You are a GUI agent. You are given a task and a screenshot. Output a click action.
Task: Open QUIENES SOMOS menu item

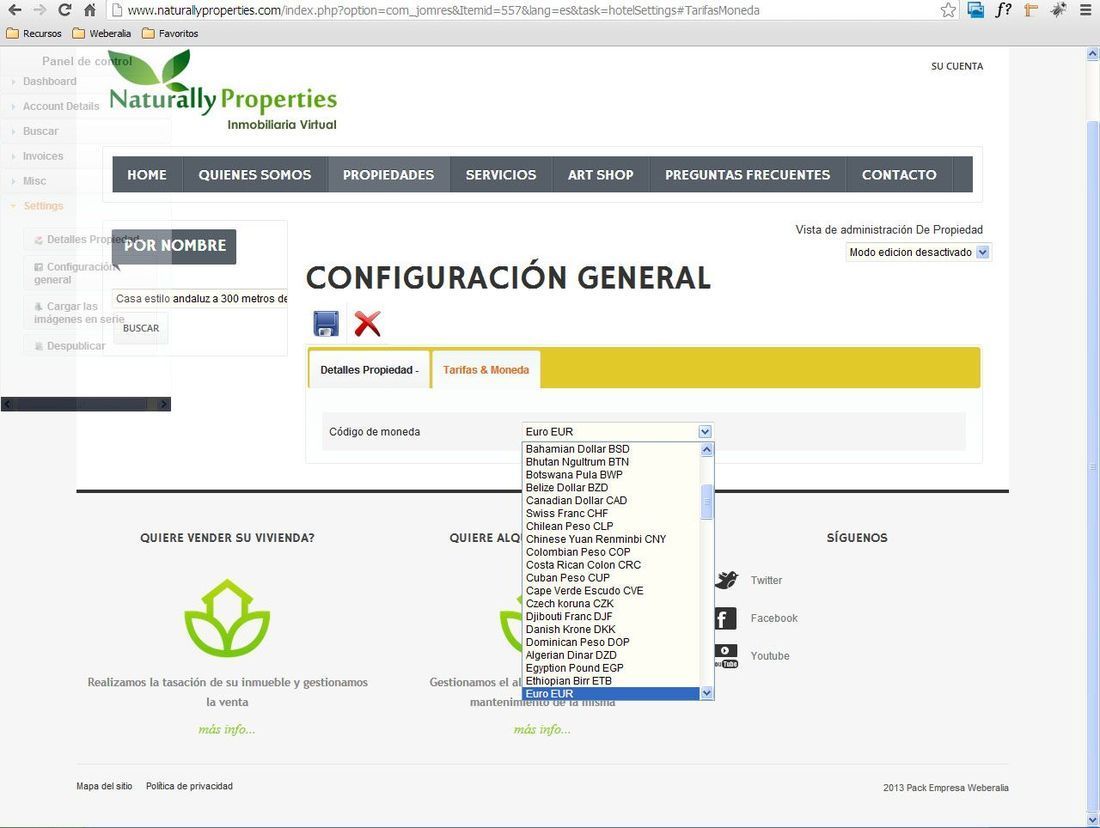pyautogui.click(x=255, y=175)
